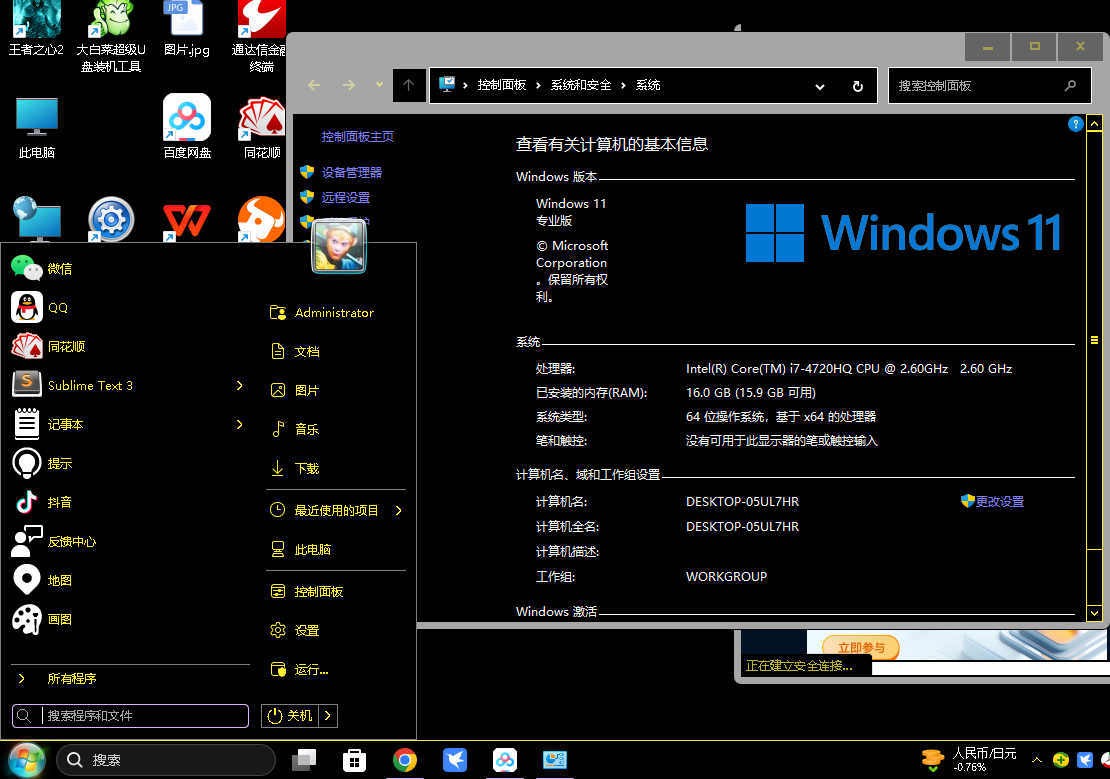The height and width of the screenshot is (779, 1110).
Task: Go forward in Control Panel window
Action: point(349,85)
